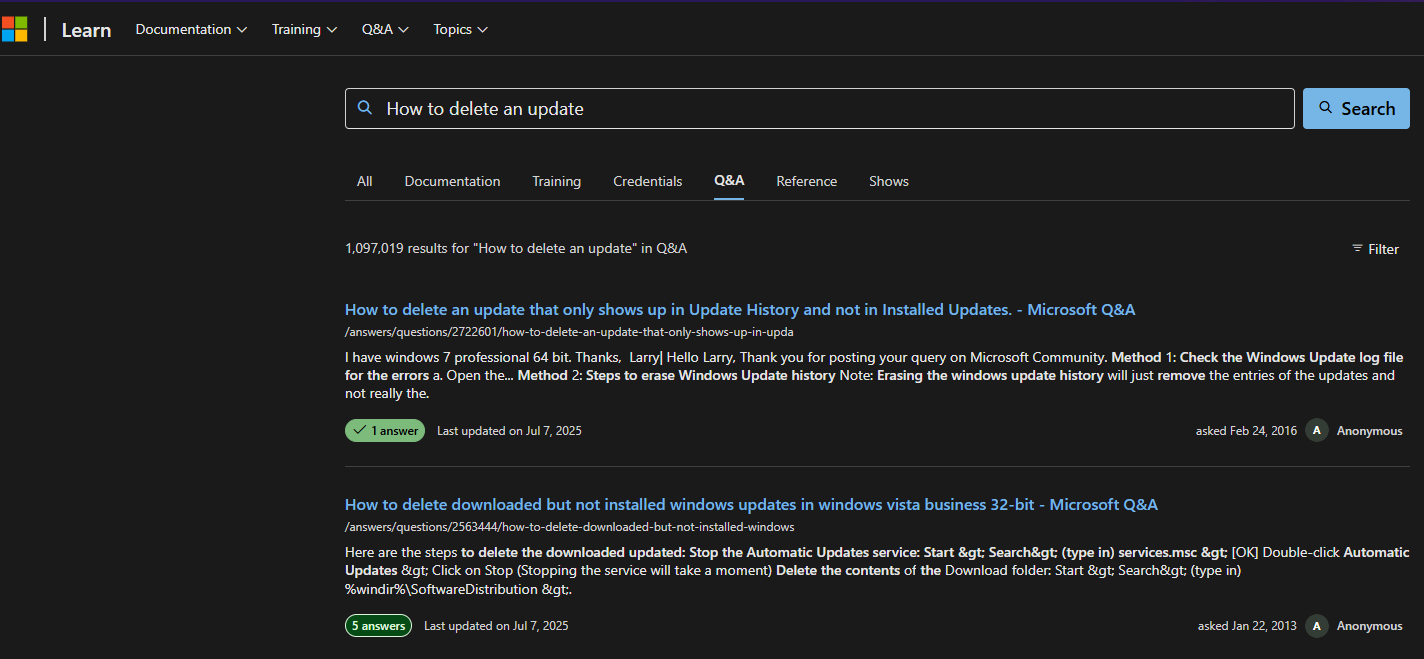Click the URL path /answers/questions/2563444
Screen dimensions: 1424x659
(569, 527)
